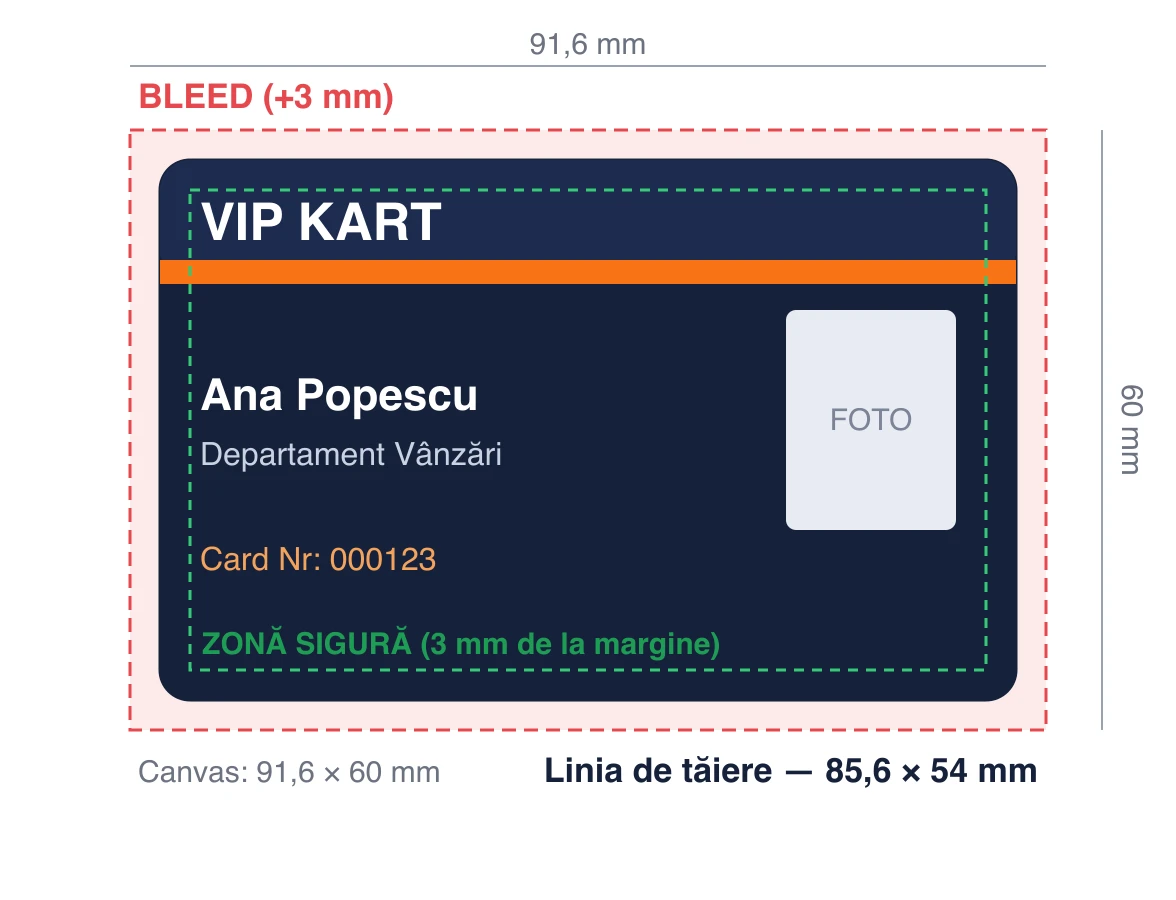Click the green dashed safe-zone border top
1176x900 pixels.
pyautogui.click(x=588, y=190)
